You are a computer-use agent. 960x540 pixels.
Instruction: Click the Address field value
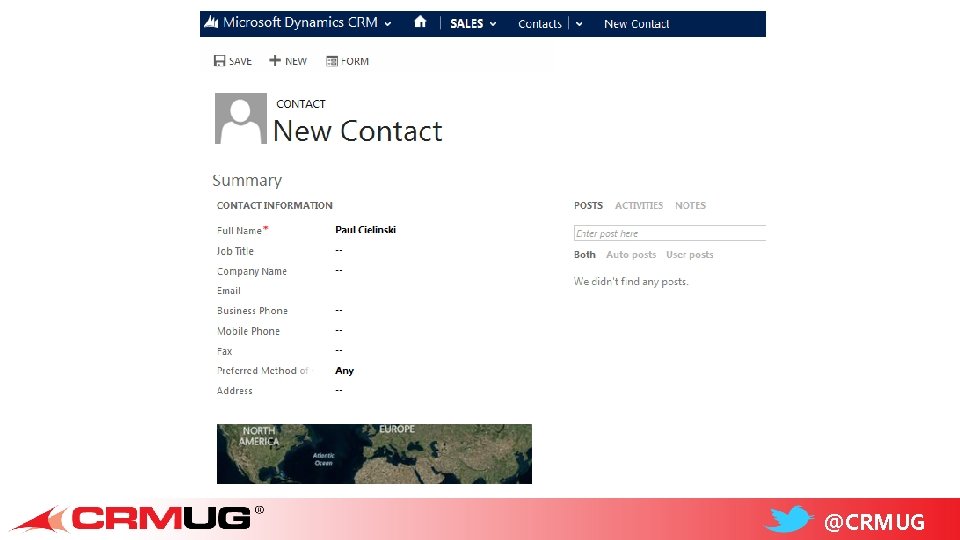339,391
